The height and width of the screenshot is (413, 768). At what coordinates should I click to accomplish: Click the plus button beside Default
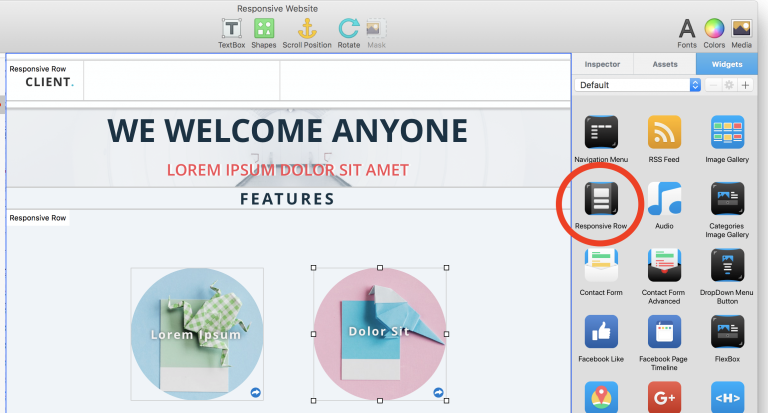[745, 85]
